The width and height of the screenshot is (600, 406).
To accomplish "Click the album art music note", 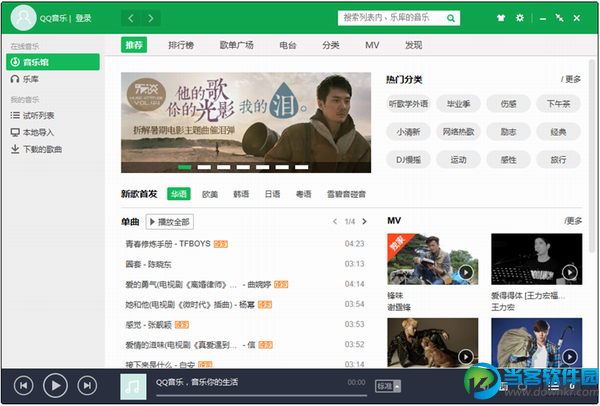I will (133, 386).
